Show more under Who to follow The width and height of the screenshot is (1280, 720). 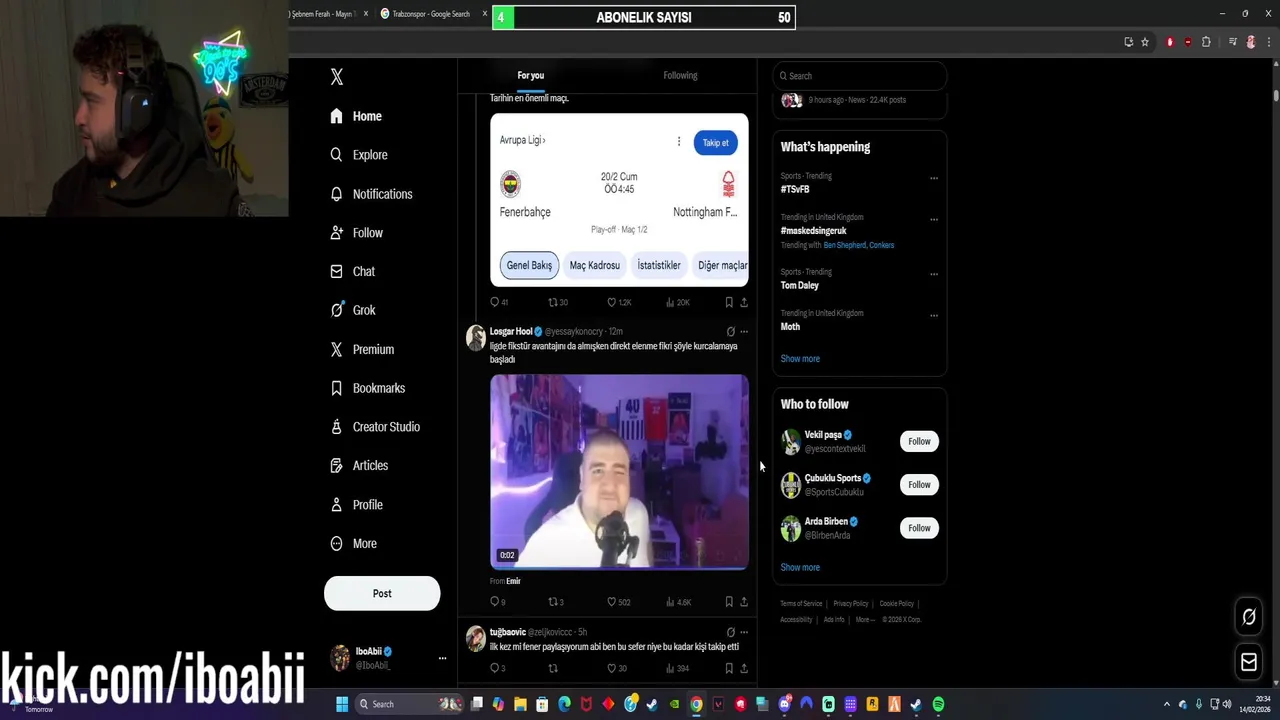pyautogui.click(x=800, y=568)
